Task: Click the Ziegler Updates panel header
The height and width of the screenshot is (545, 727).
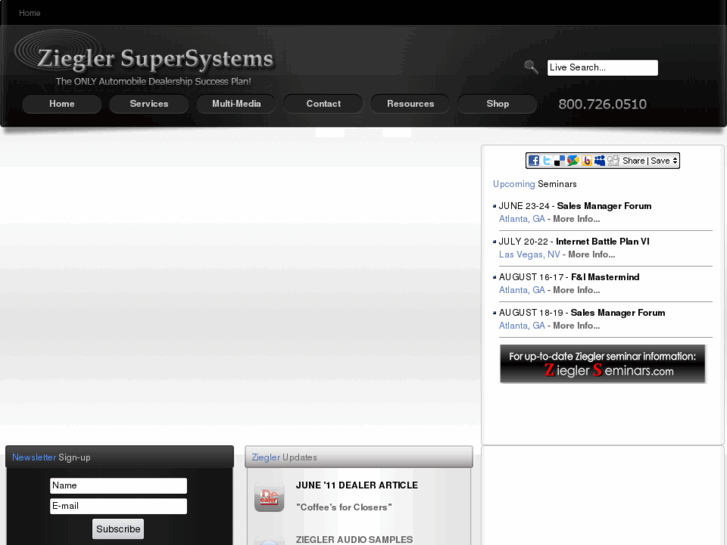Action: (359, 457)
